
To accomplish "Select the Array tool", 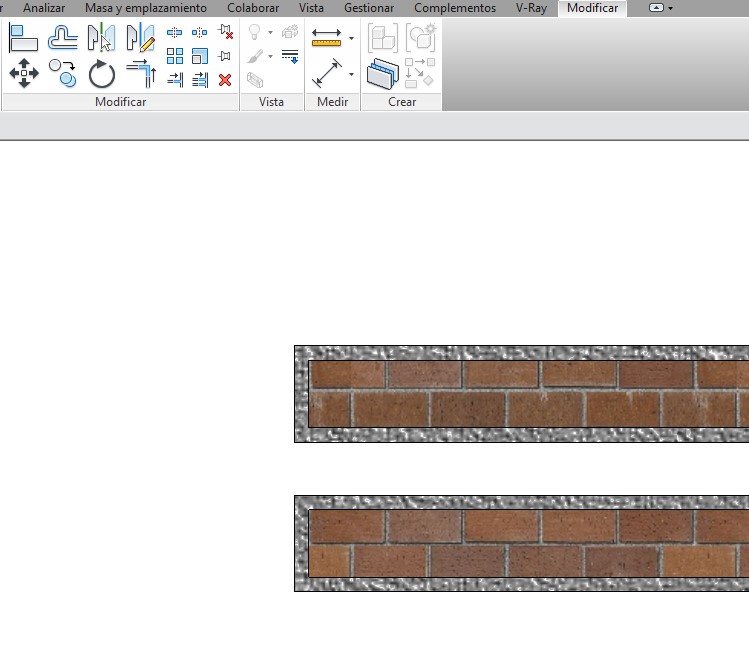I will (175, 56).
